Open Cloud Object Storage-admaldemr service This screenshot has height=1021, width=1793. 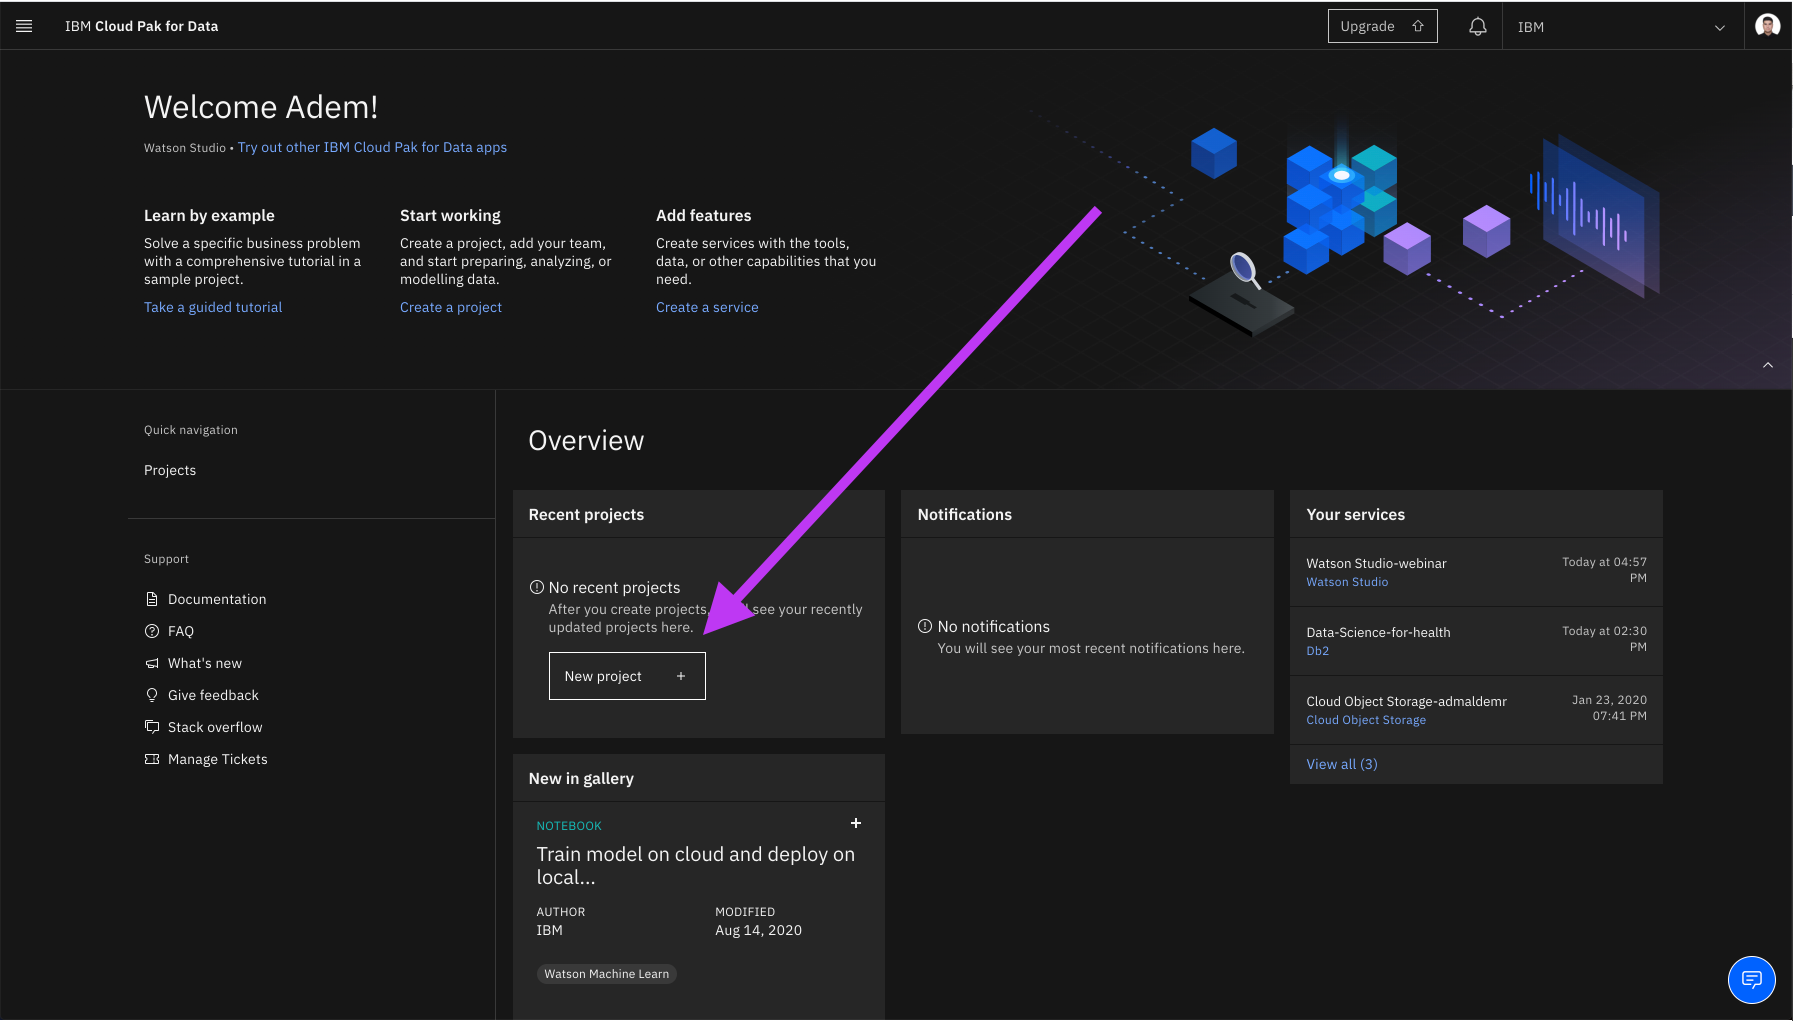[x=1406, y=701]
